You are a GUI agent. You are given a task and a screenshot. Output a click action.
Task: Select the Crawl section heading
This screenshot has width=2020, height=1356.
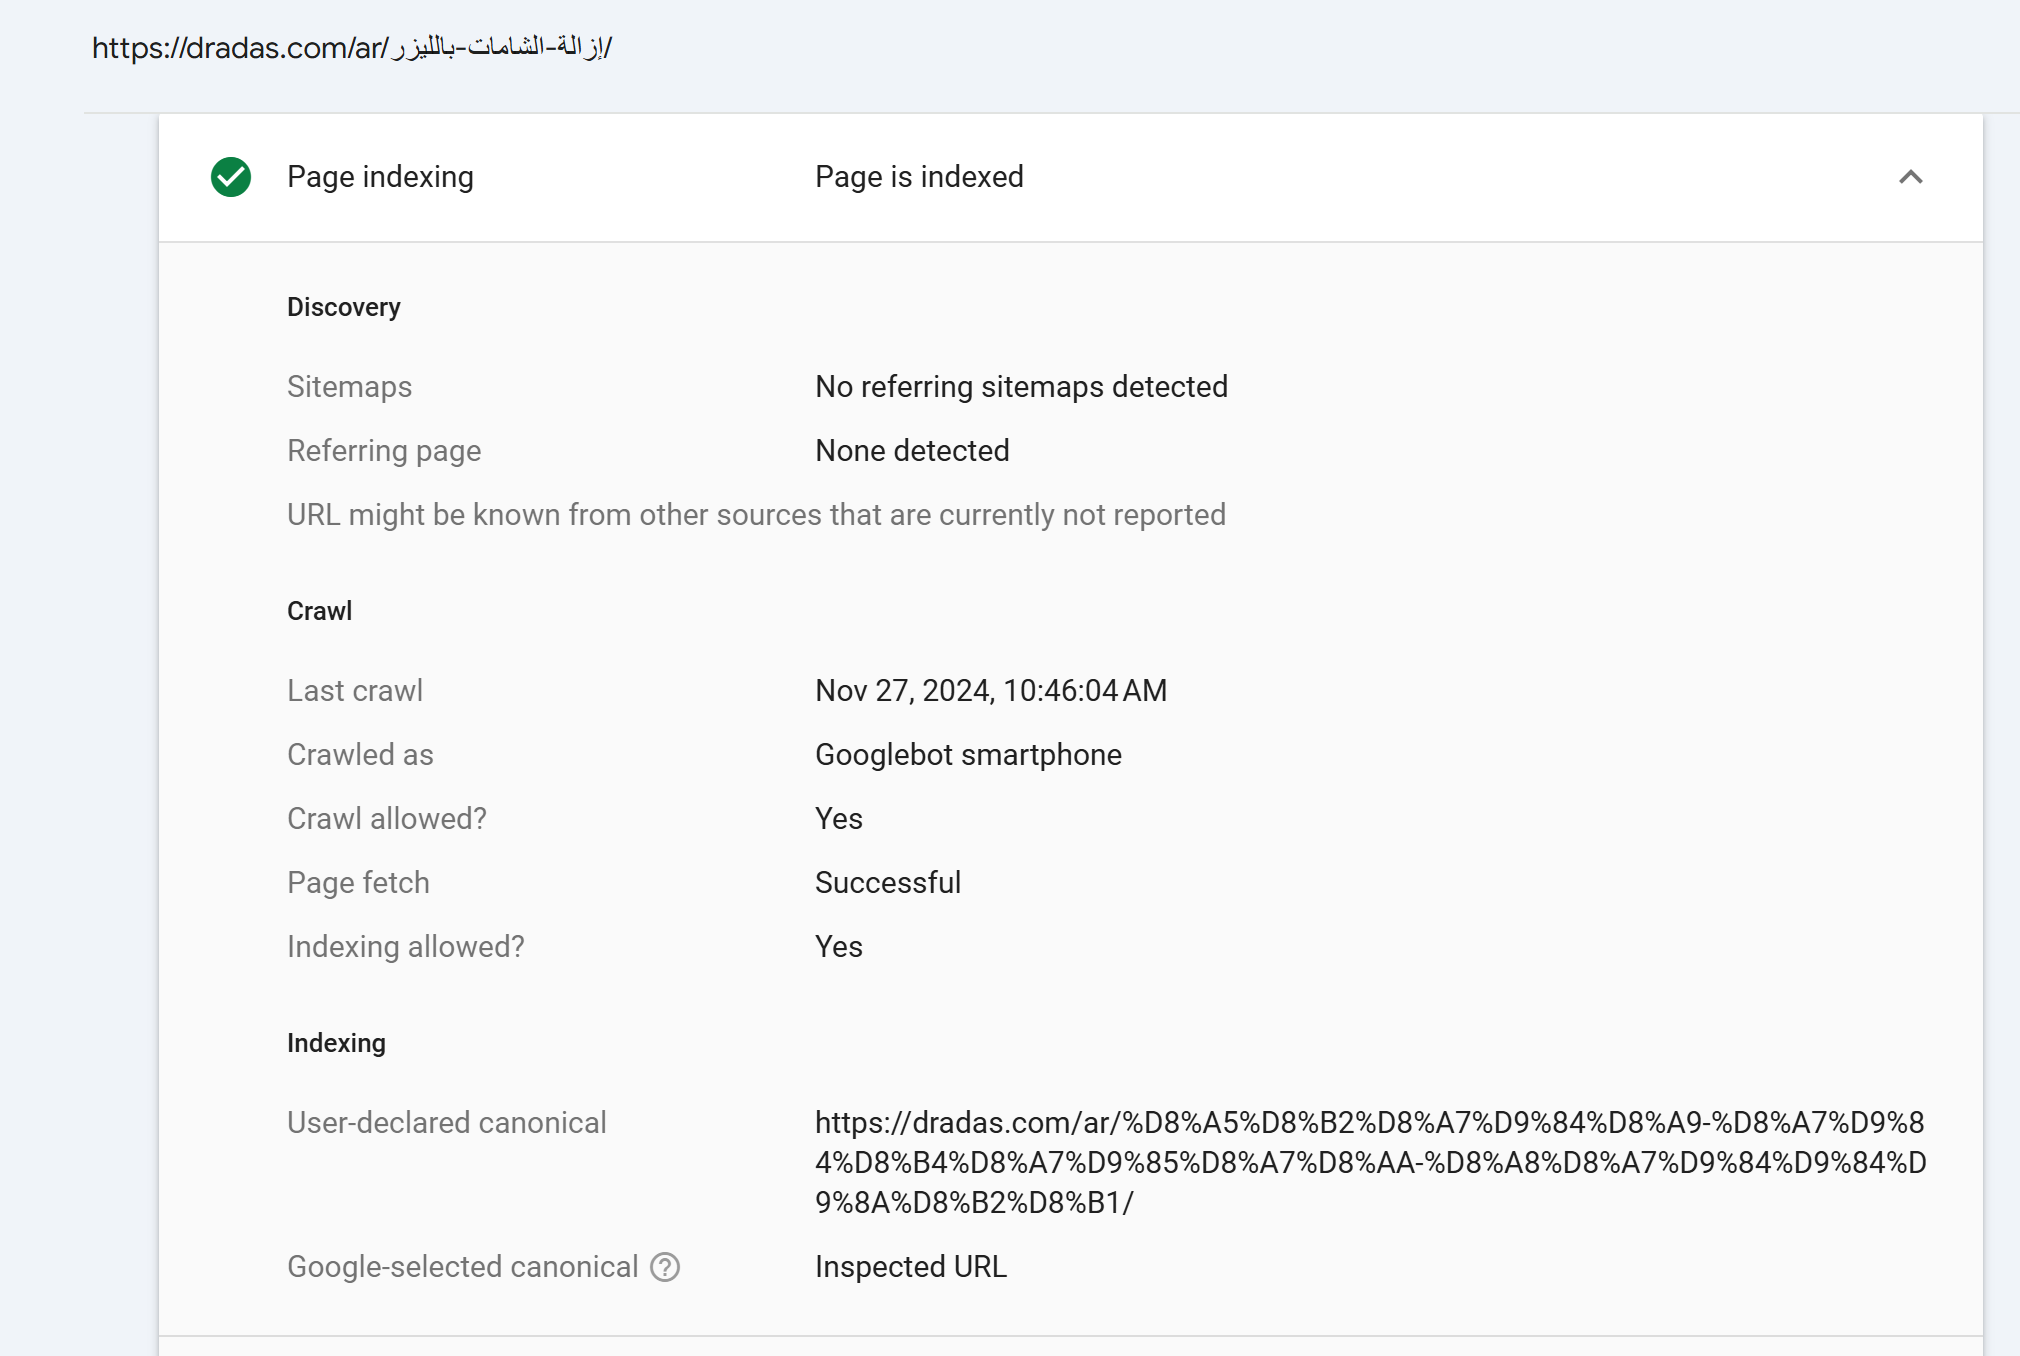click(319, 611)
